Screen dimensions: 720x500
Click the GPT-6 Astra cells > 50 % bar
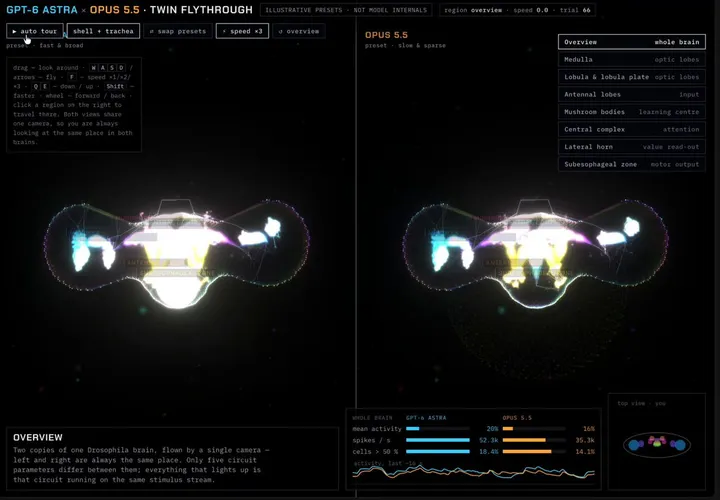tap(438, 451)
